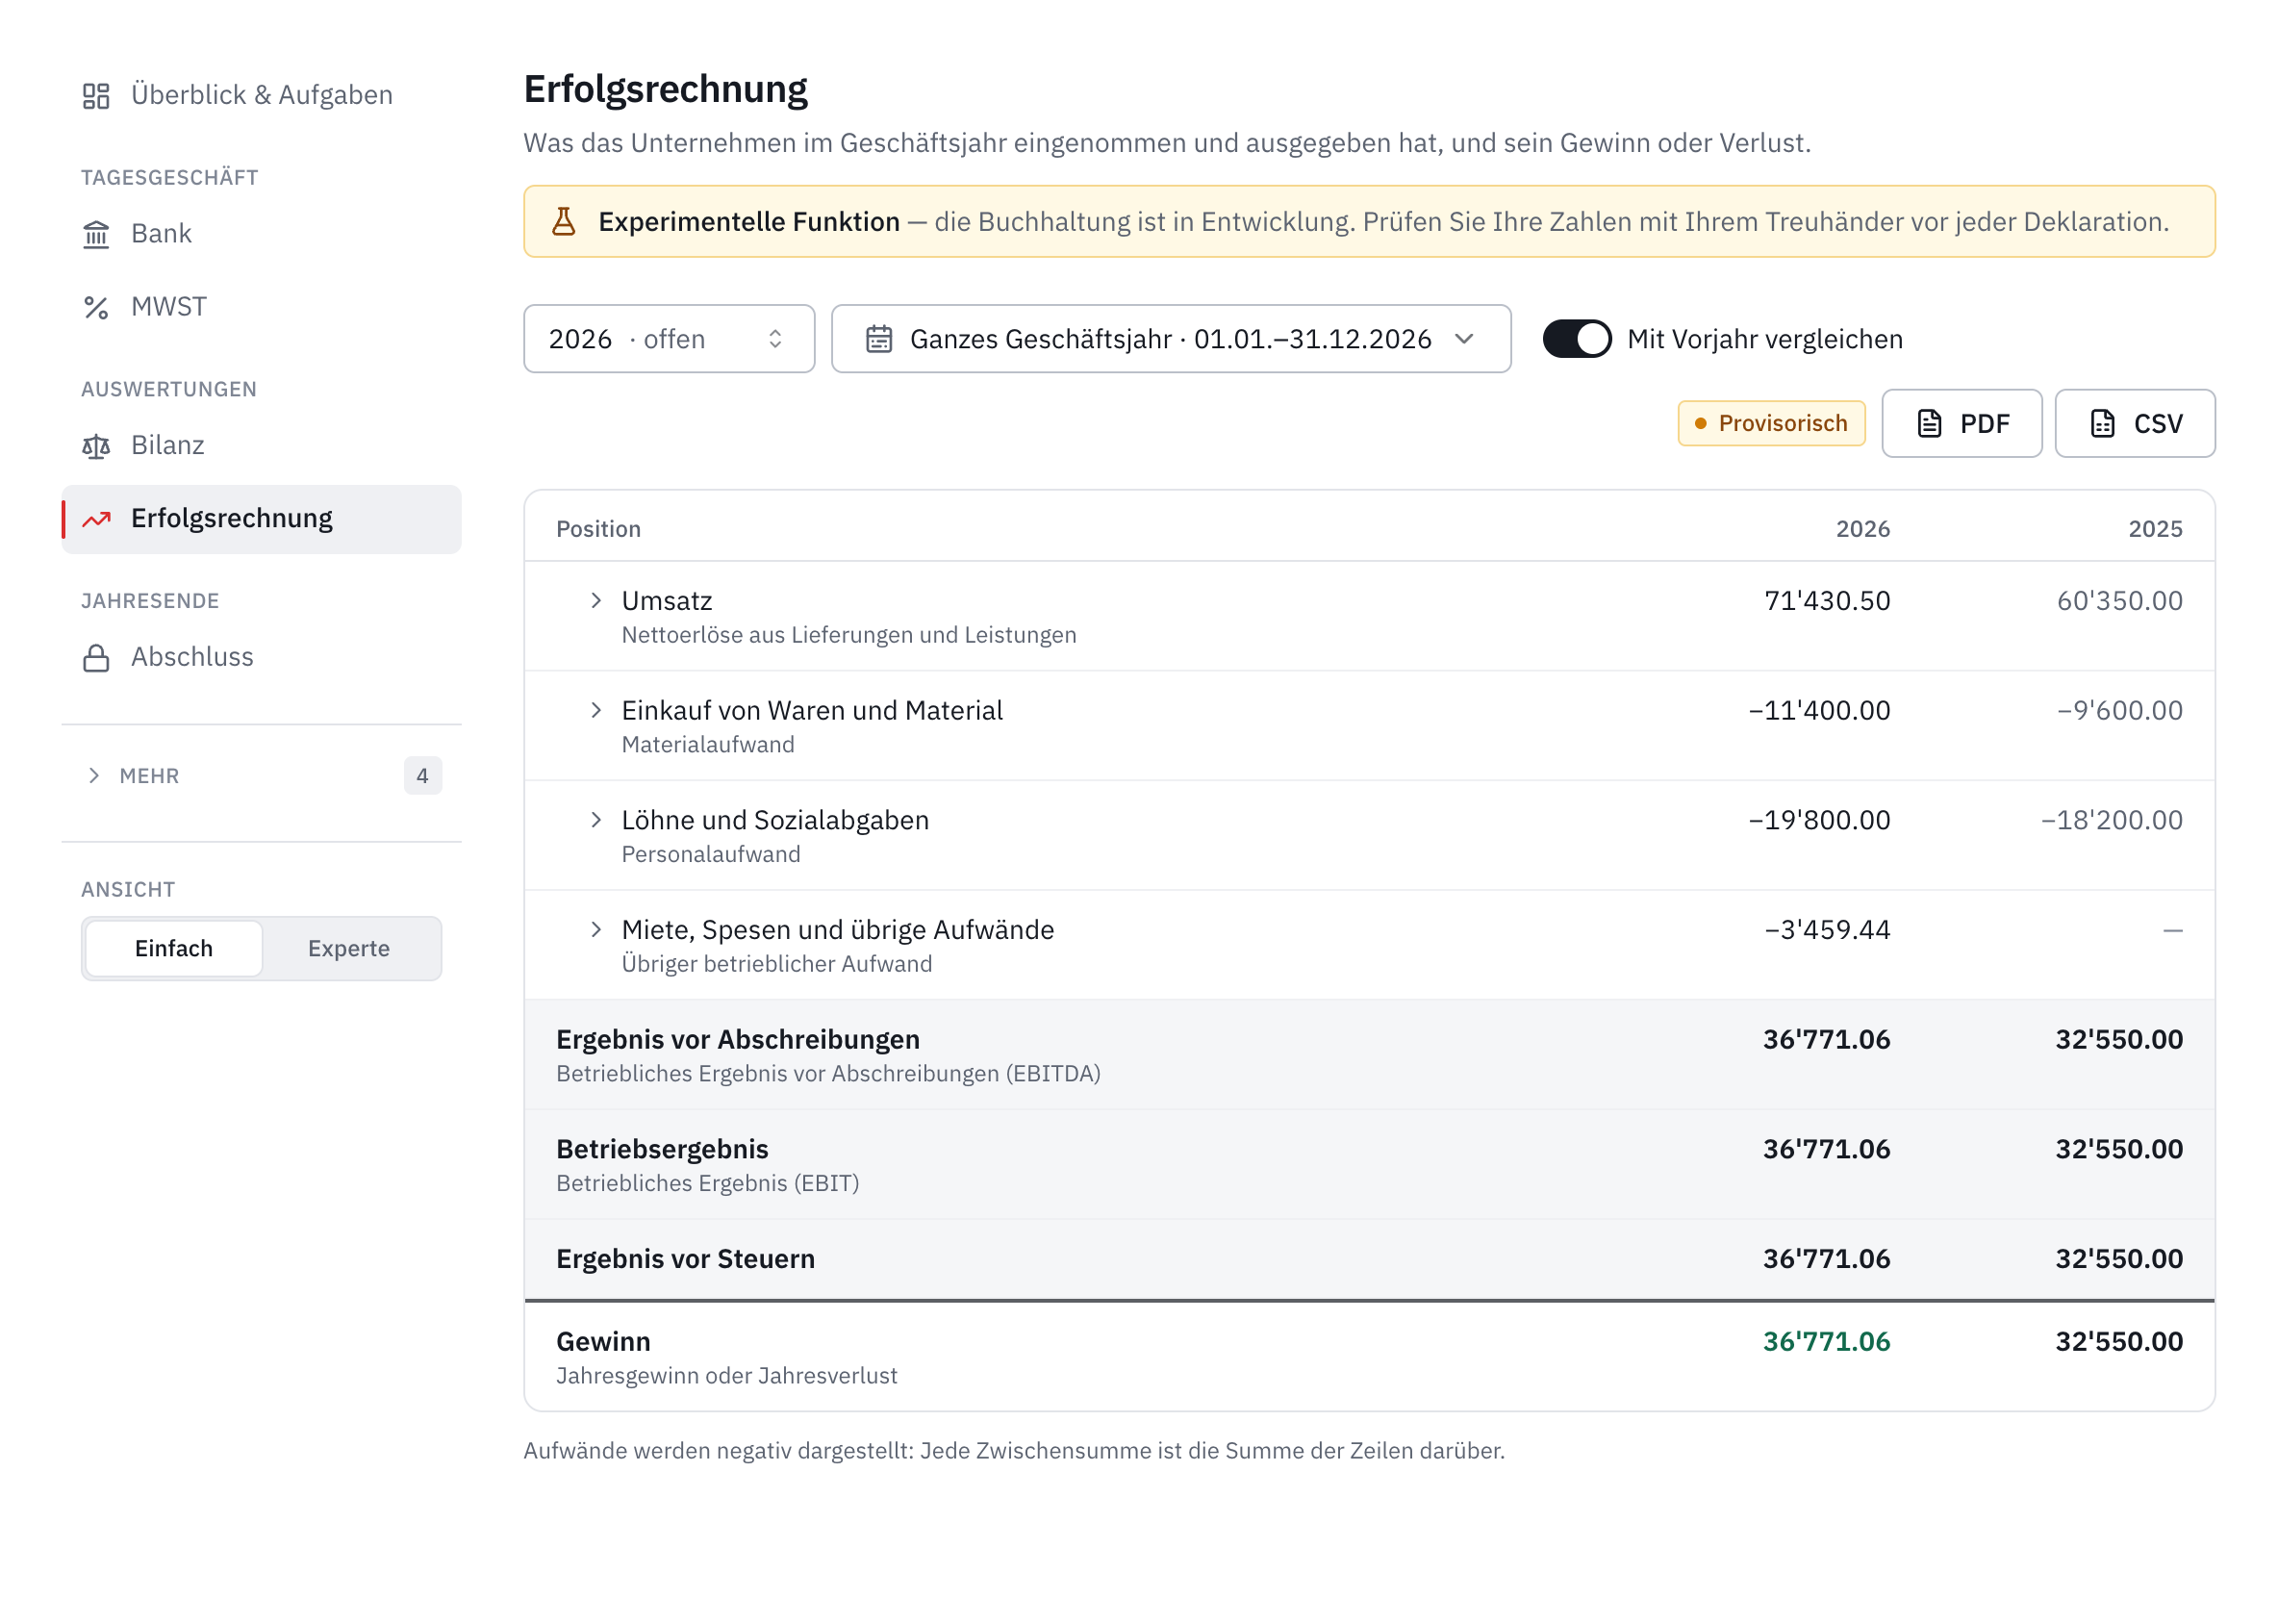
Task: Open the Abschluss page
Action: point(261,658)
